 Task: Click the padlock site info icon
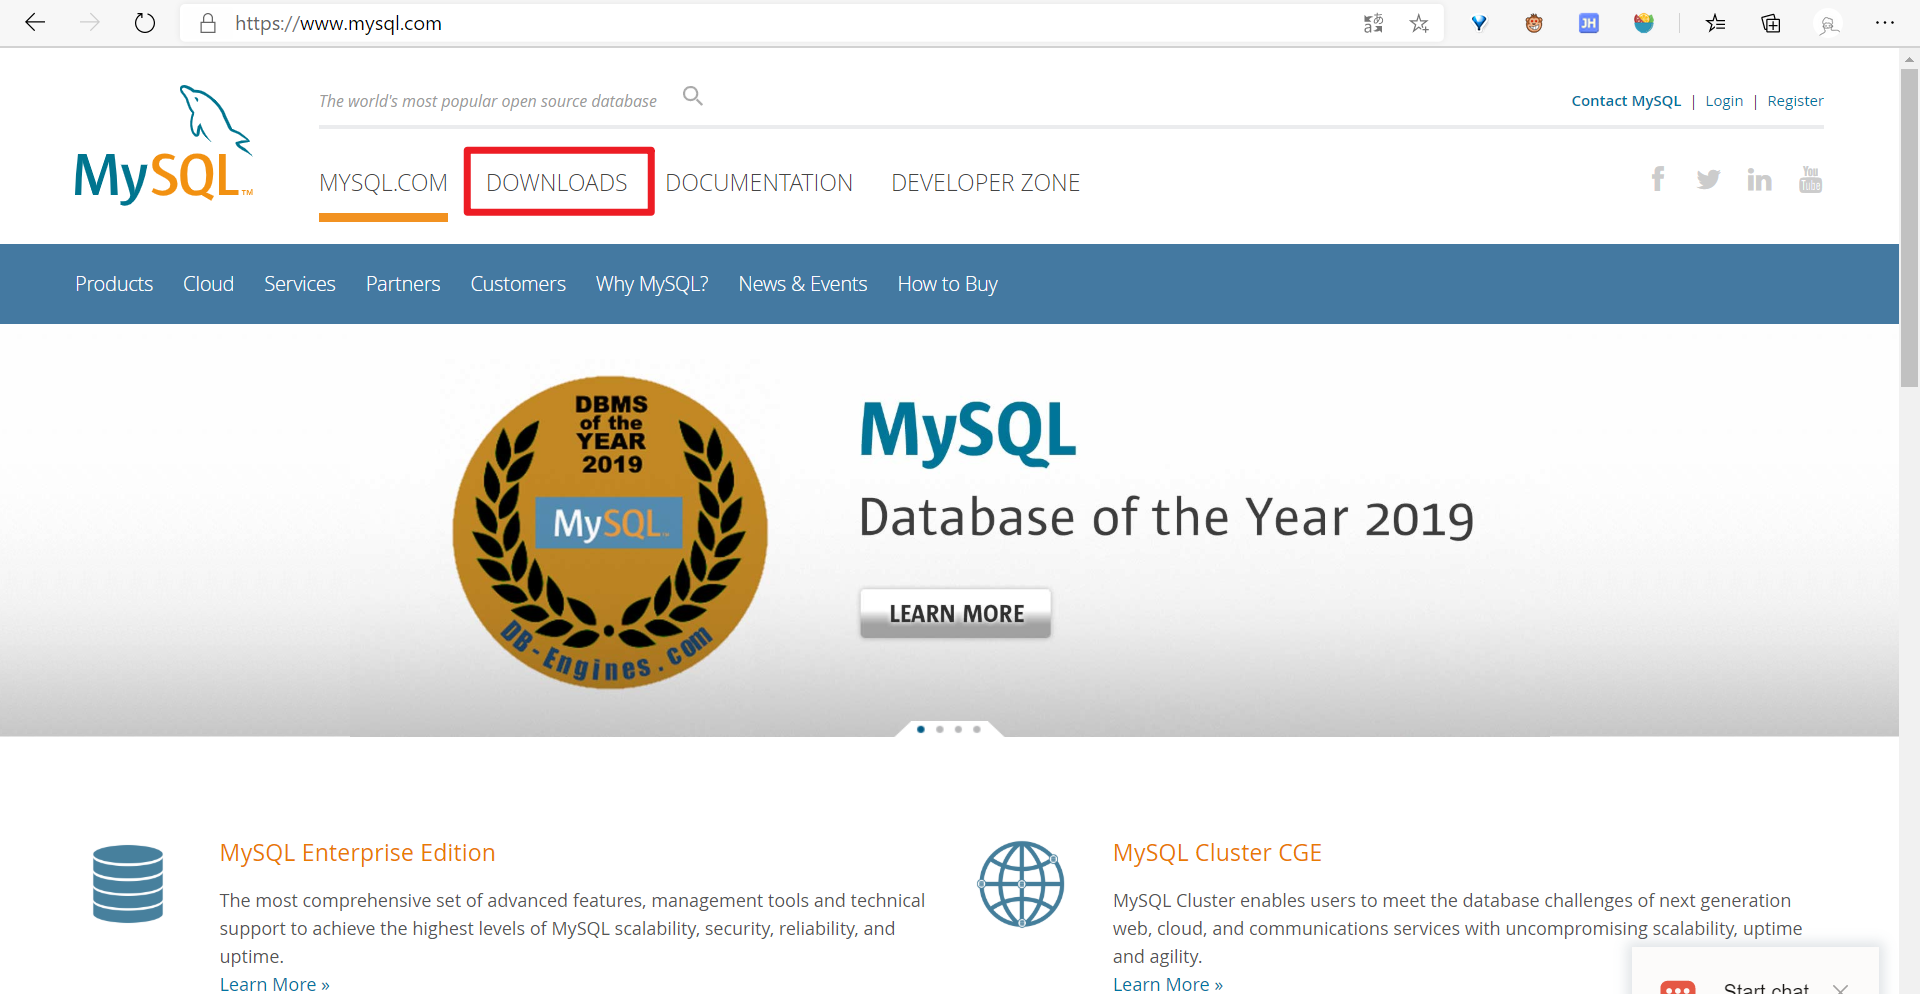pyautogui.click(x=208, y=23)
